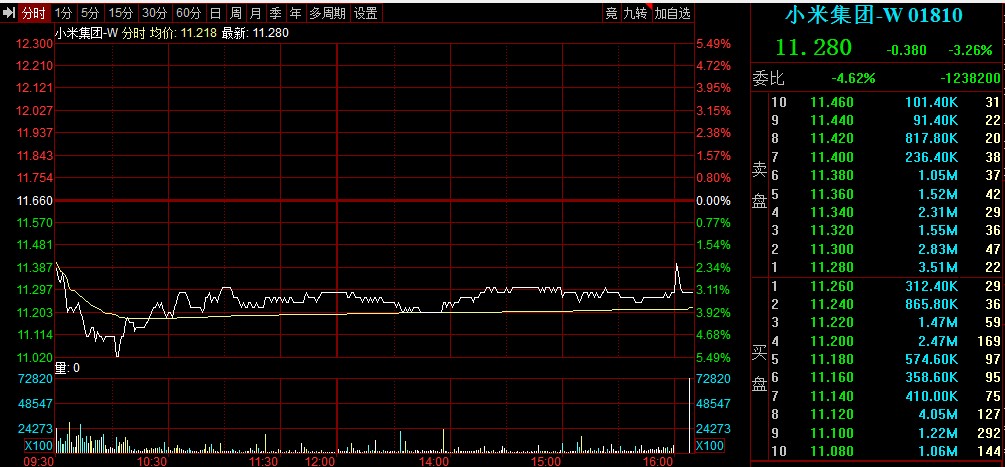This screenshot has width=1005, height=467.
Task: Select bid level 4 price 11.200
Action: click(x=831, y=341)
